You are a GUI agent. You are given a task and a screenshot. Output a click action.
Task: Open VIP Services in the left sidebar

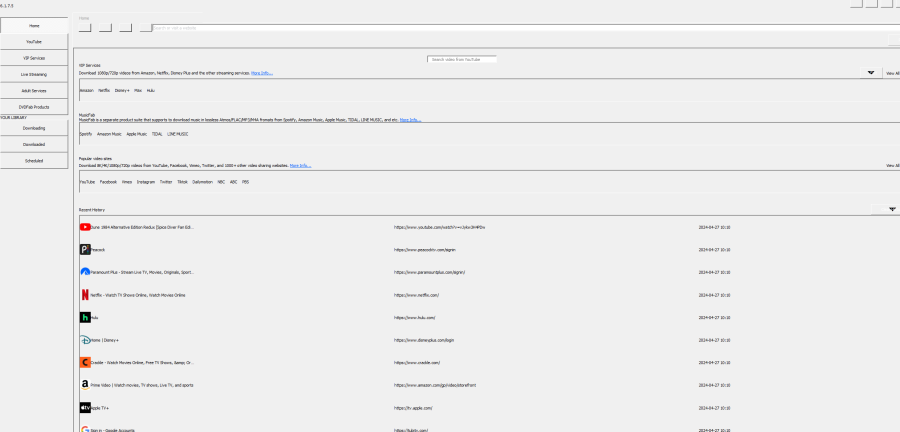coord(34,58)
